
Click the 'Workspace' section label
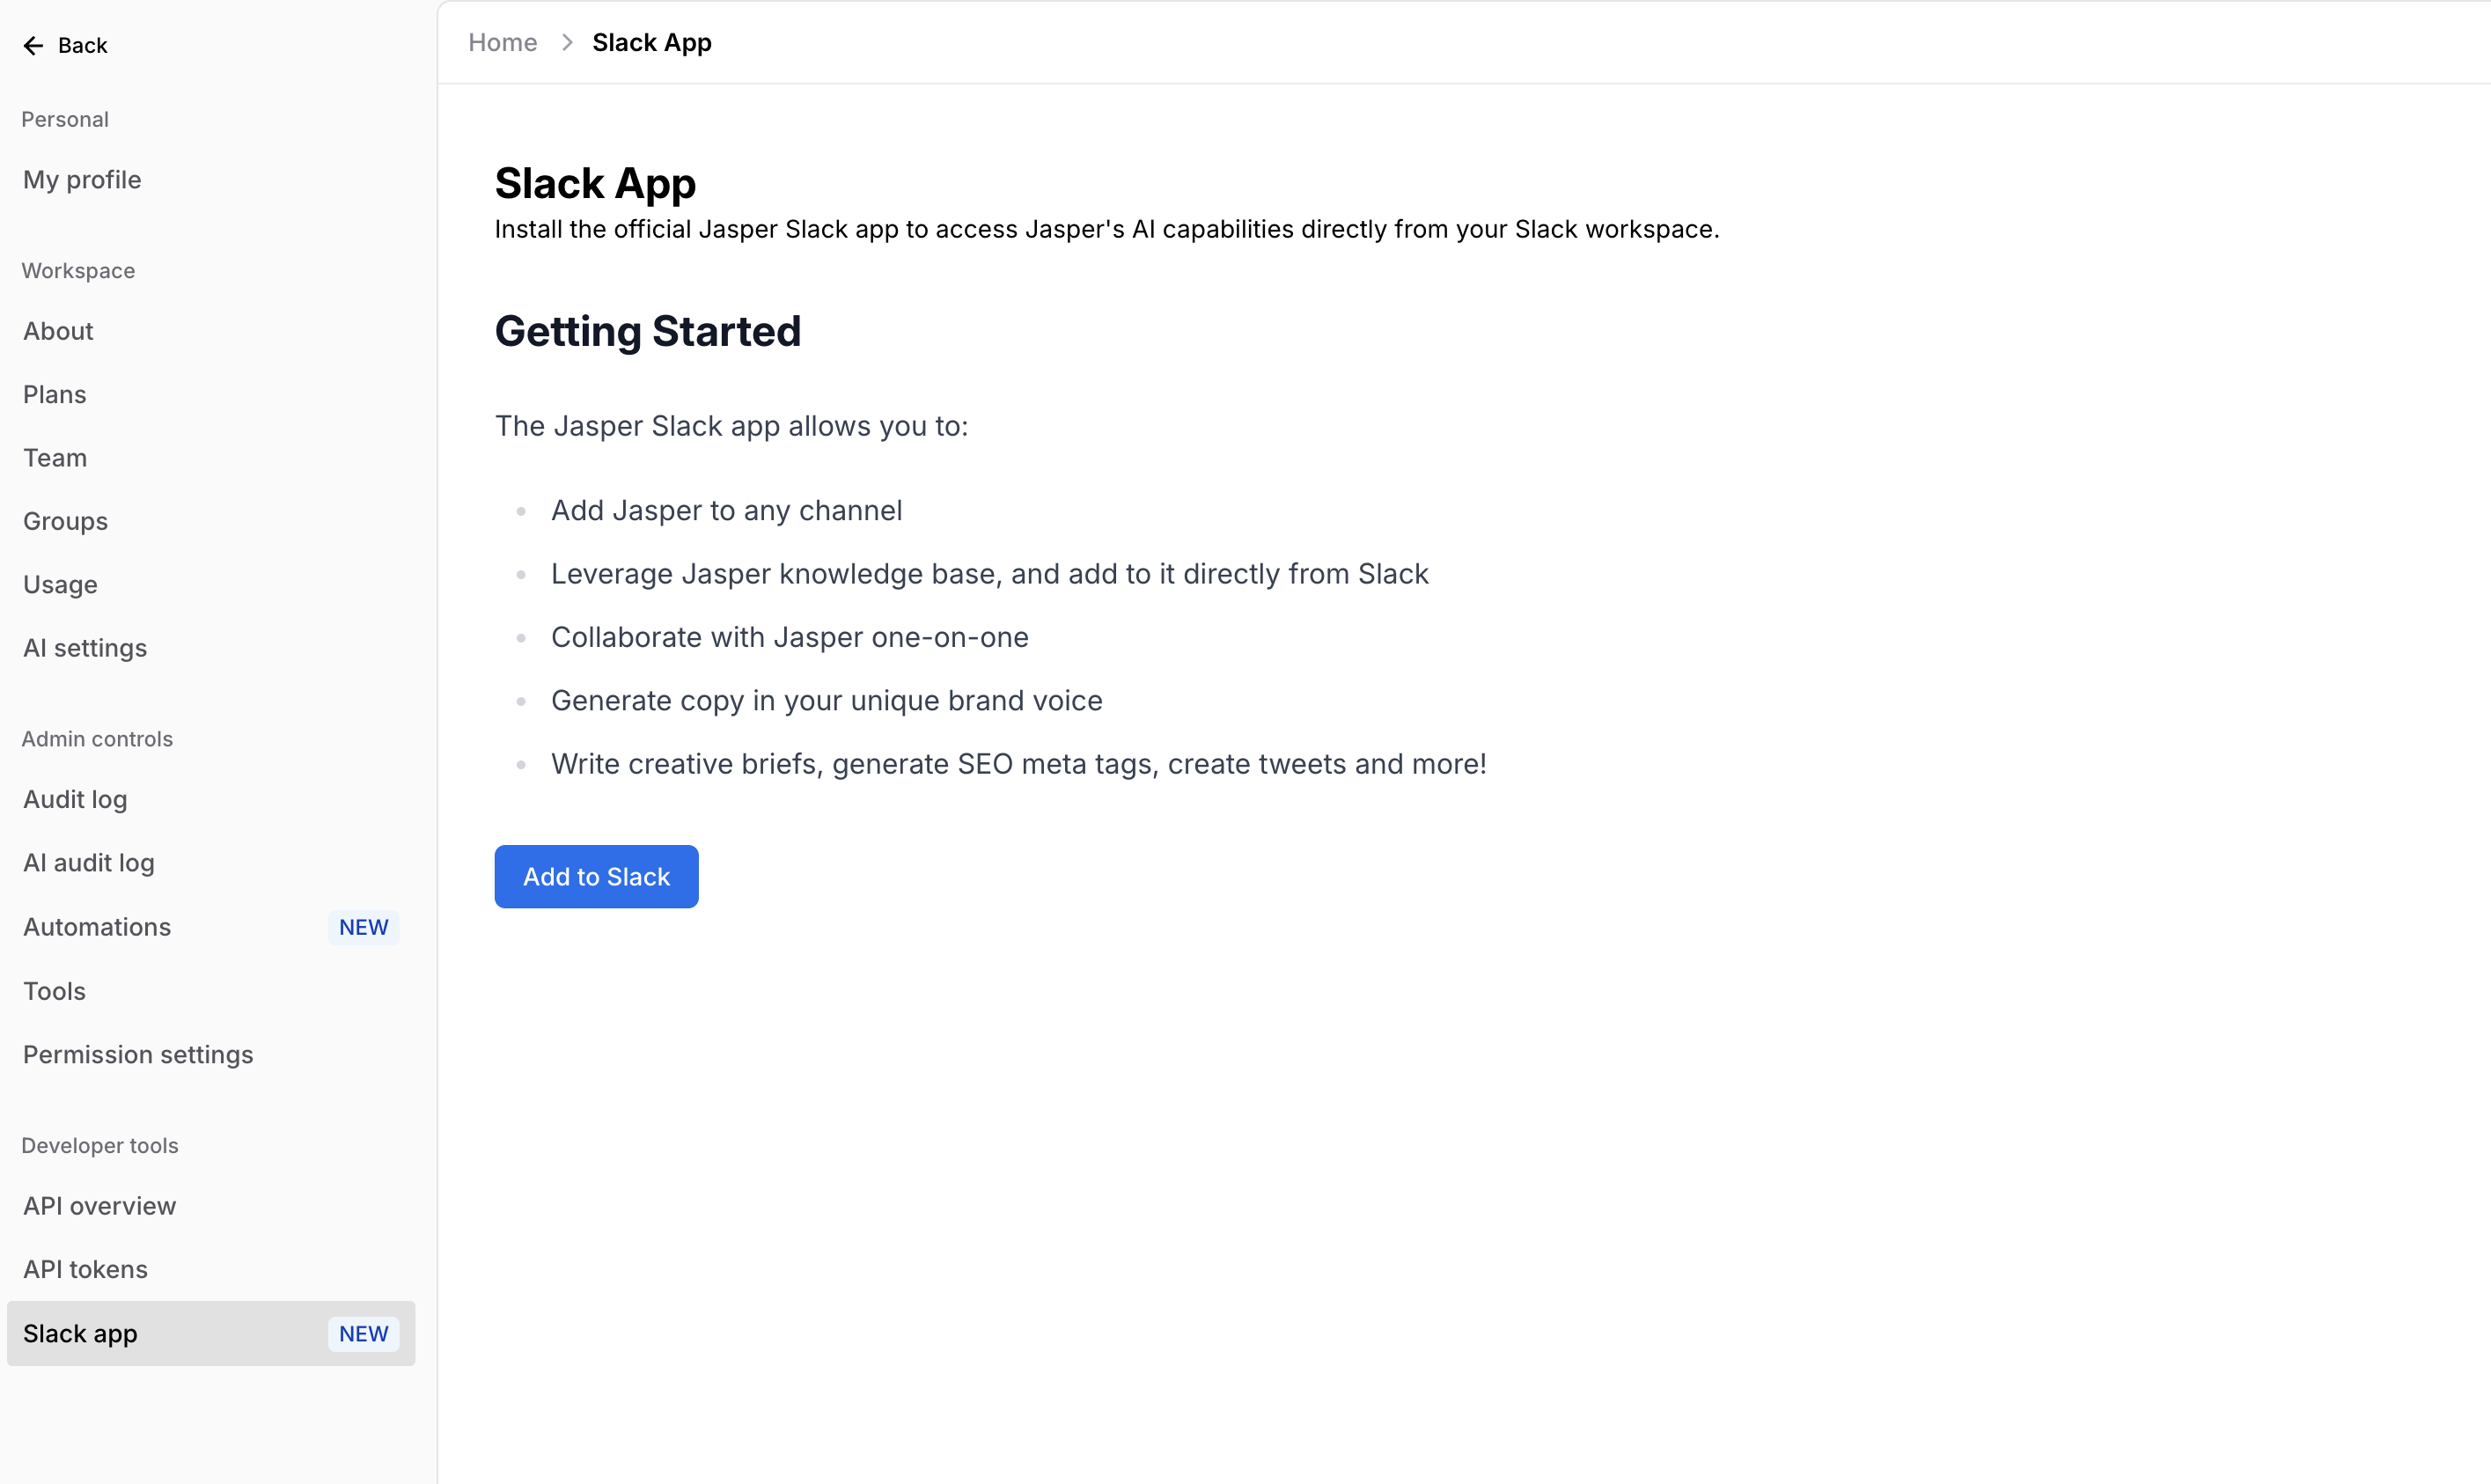pos(78,271)
